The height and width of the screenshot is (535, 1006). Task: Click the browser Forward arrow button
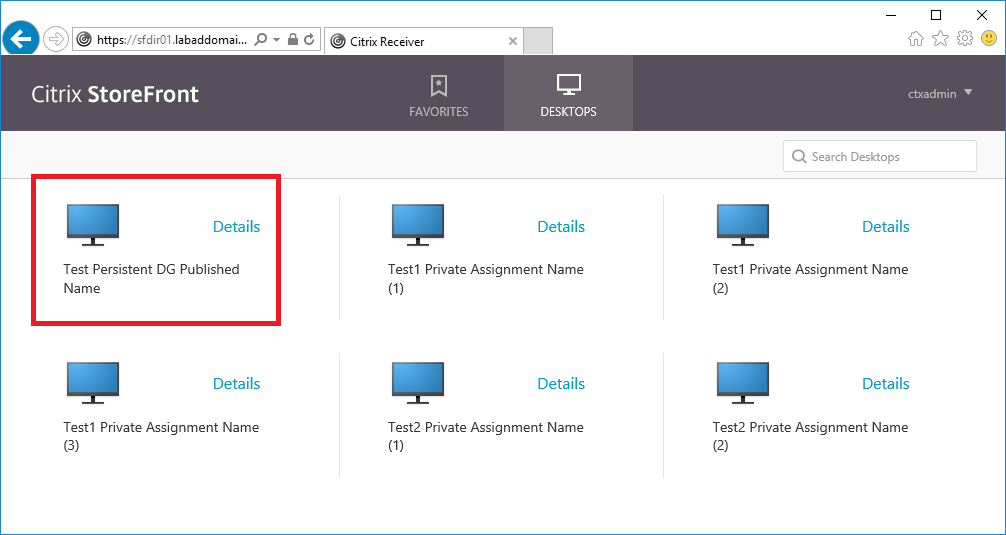56,40
